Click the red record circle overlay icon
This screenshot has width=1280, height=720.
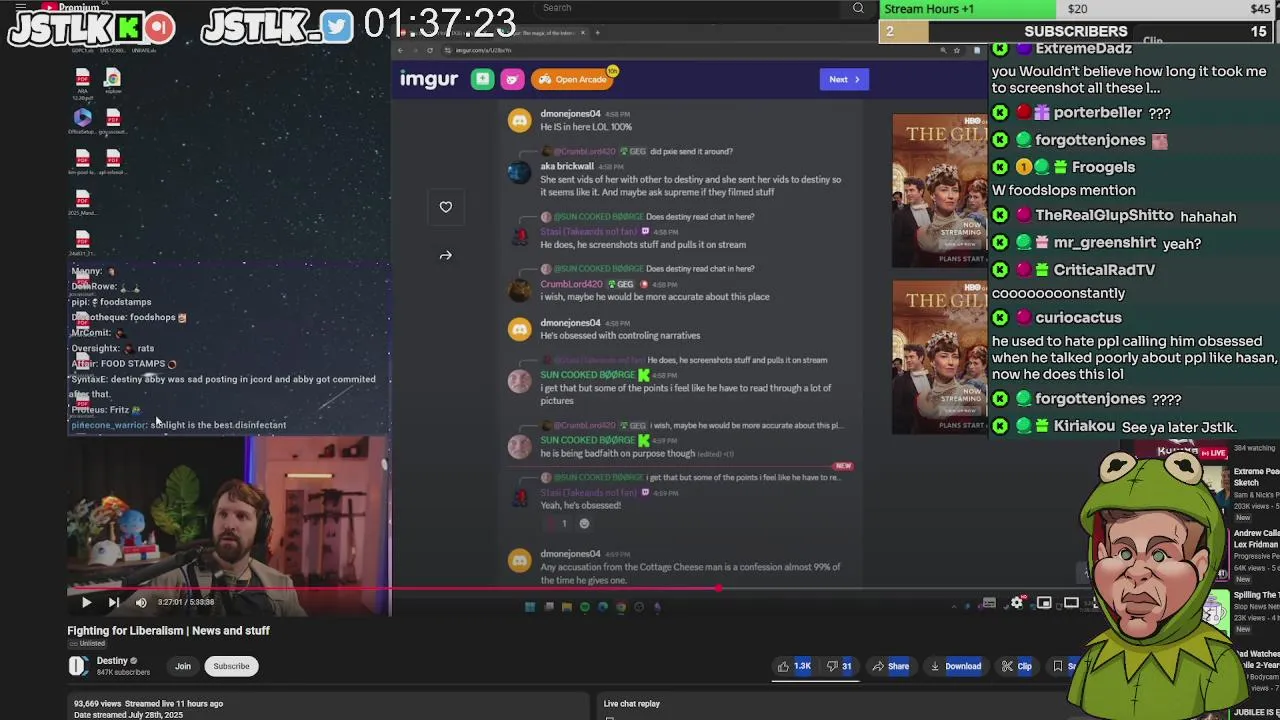(x=159, y=28)
